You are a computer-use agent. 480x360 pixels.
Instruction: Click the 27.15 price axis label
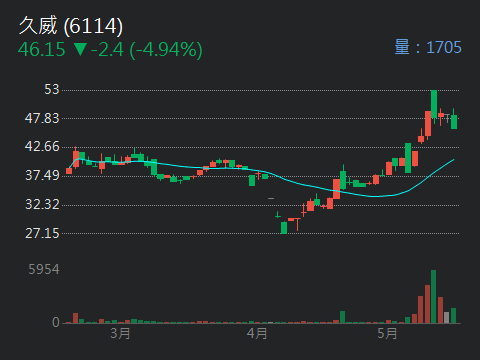click(x=42, y=233)
